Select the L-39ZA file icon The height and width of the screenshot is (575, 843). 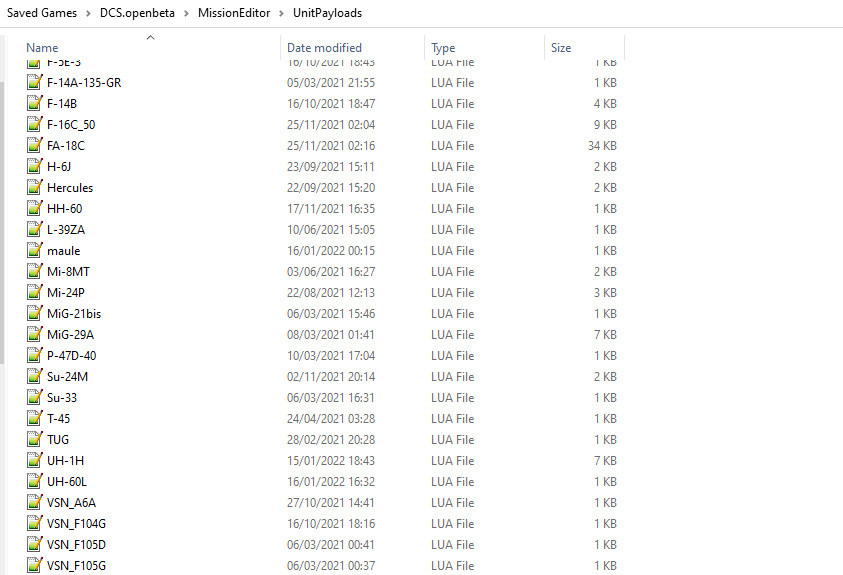[34, 229]
